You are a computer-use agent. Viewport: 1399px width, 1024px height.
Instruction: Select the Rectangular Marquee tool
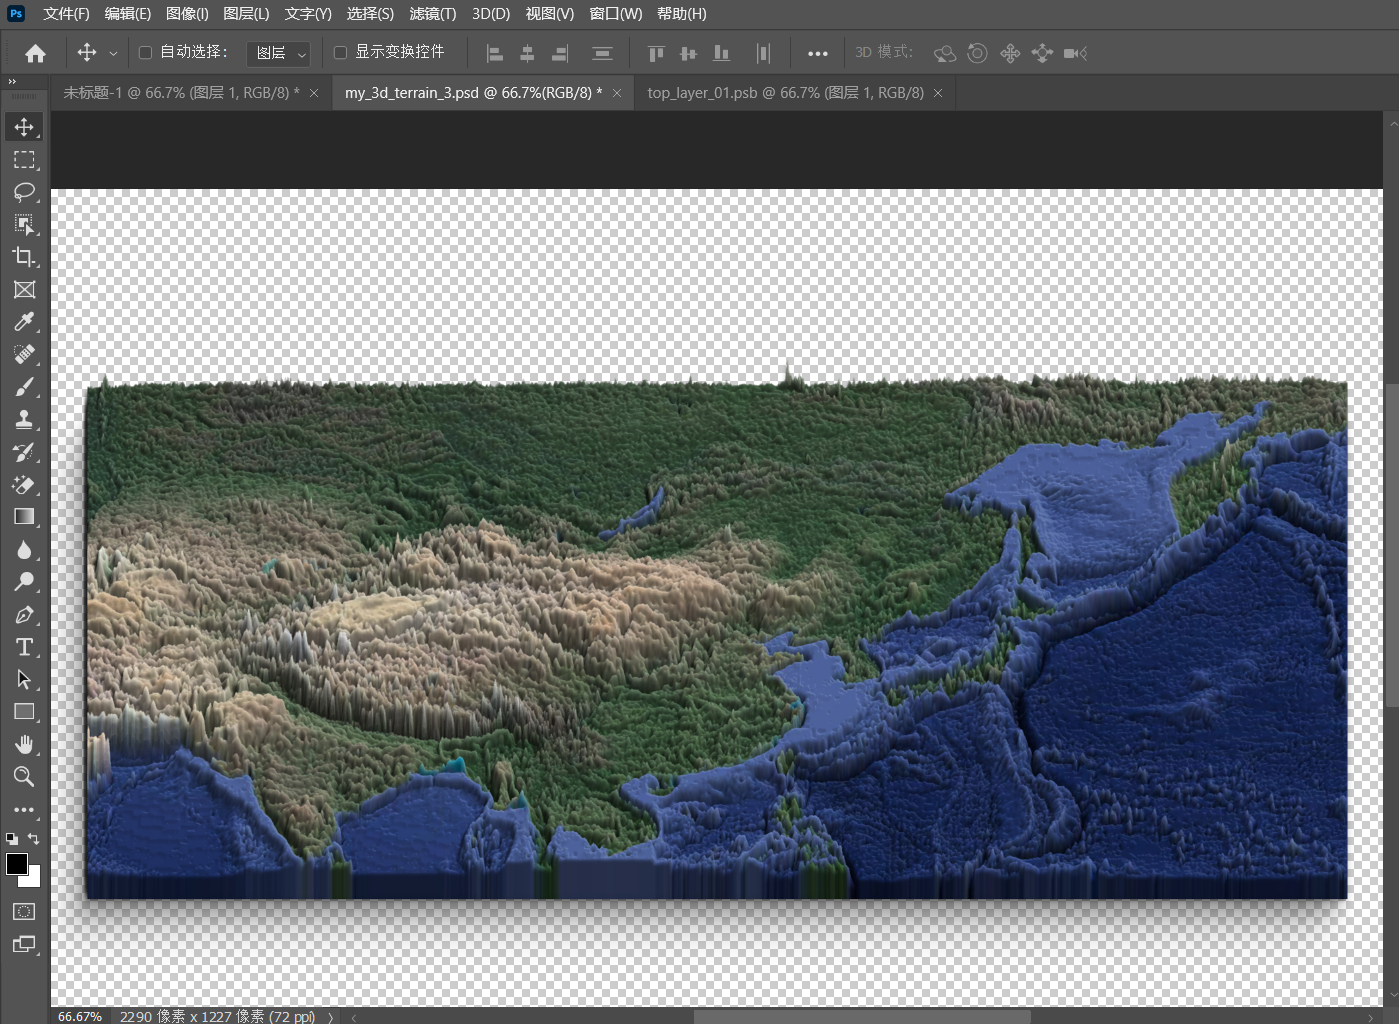[x=24, y=160]
